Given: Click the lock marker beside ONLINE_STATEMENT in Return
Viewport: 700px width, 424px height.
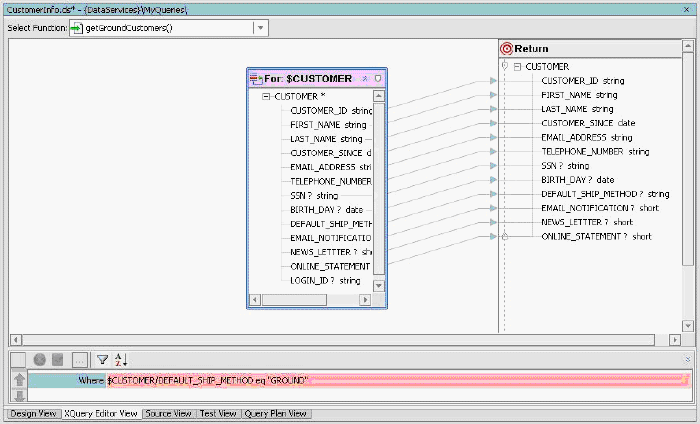Looking at the screenshot, I should (x=505, y=237).
